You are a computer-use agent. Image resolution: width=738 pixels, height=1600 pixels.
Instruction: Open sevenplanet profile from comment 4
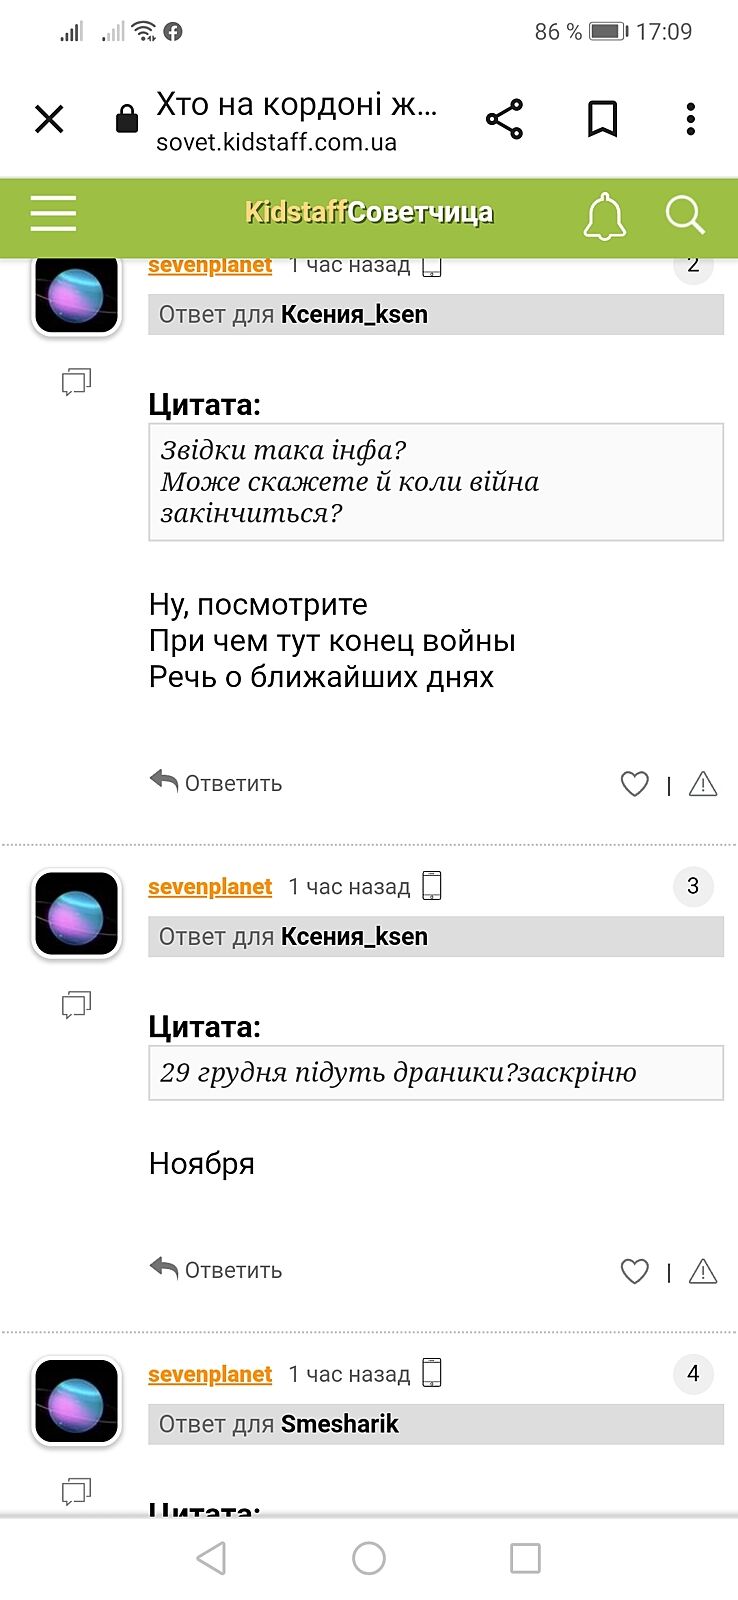[210, 1375]
